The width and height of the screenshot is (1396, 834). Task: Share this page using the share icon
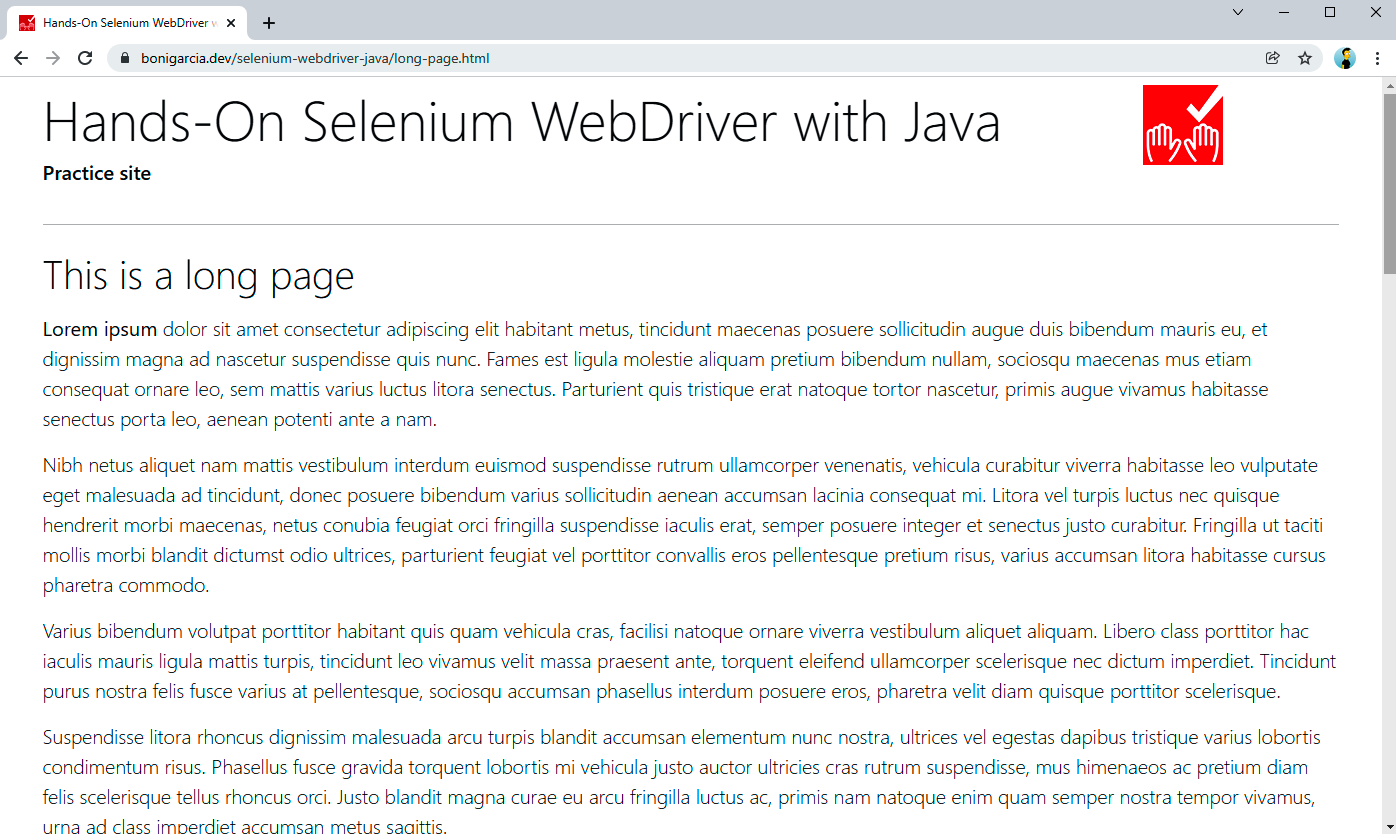coord(1272,58)
